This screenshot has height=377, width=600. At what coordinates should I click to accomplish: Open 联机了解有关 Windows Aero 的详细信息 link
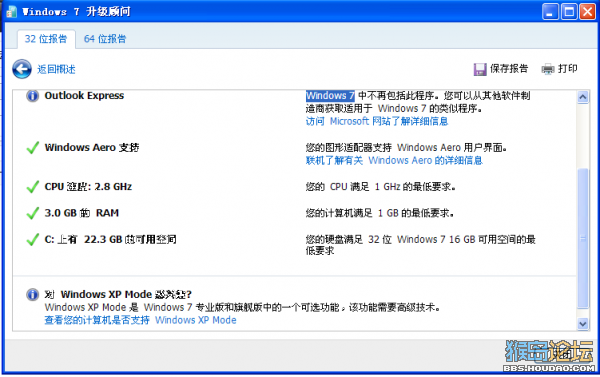394,160
